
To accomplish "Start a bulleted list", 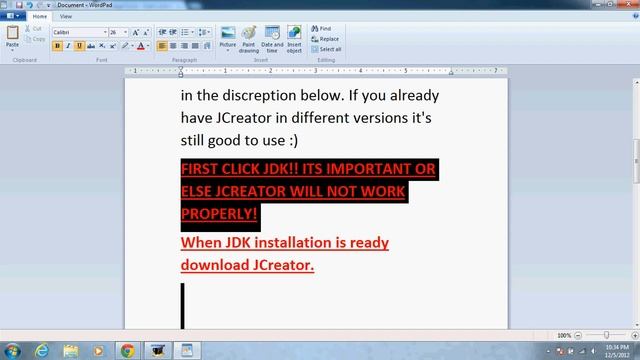I will (185, 32).
